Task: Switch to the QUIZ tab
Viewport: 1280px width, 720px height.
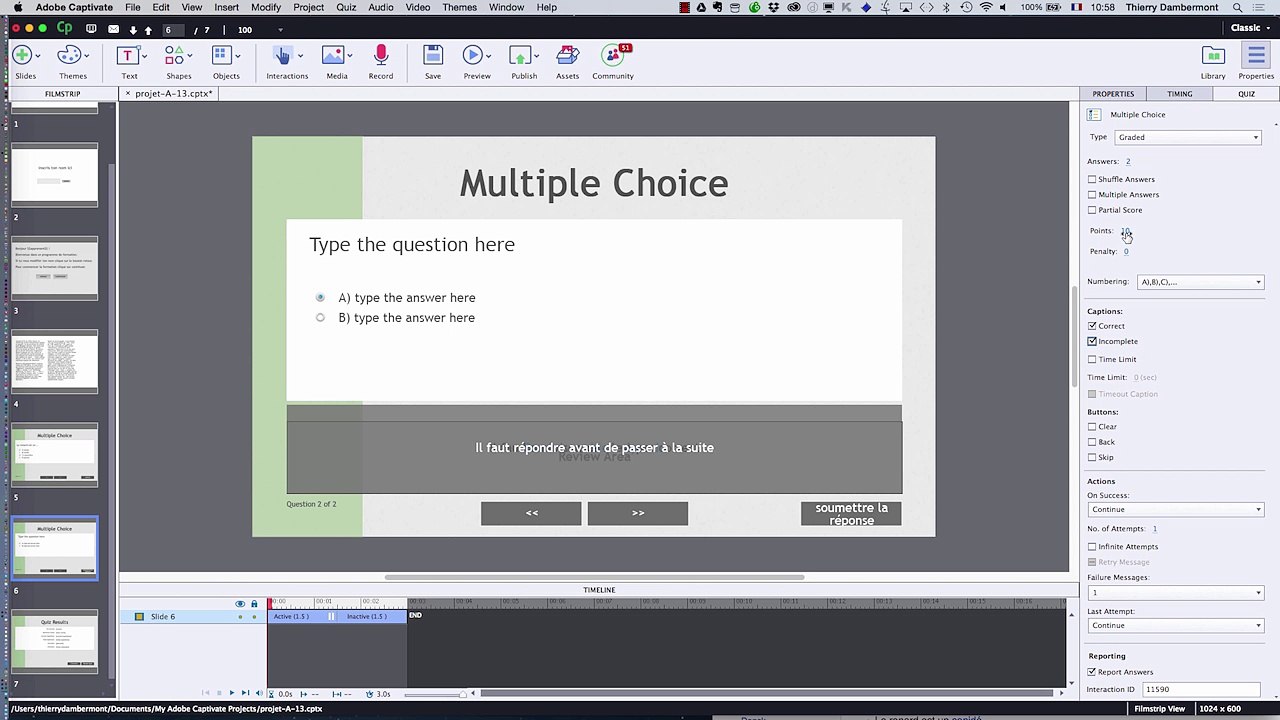Action: click(x=1246, y=94)
